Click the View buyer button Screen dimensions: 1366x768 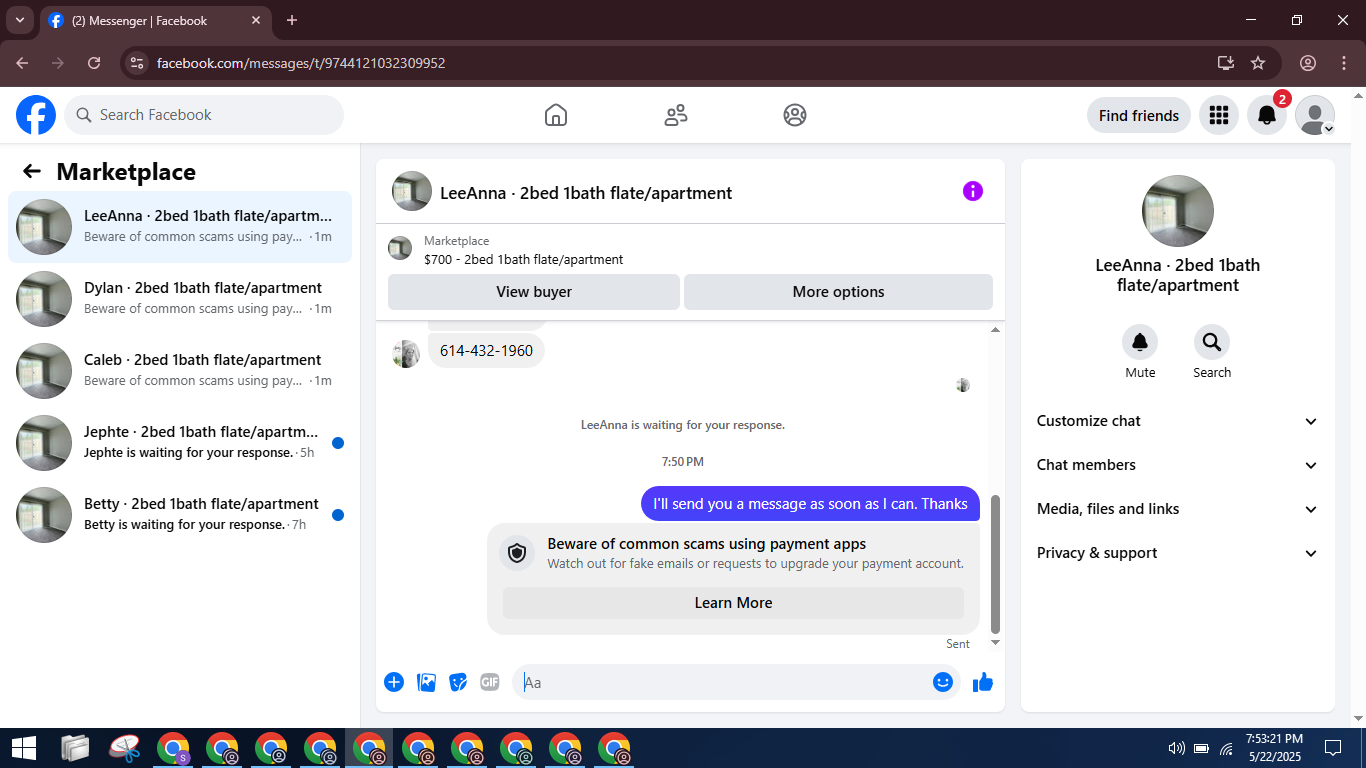pos(534,292)
